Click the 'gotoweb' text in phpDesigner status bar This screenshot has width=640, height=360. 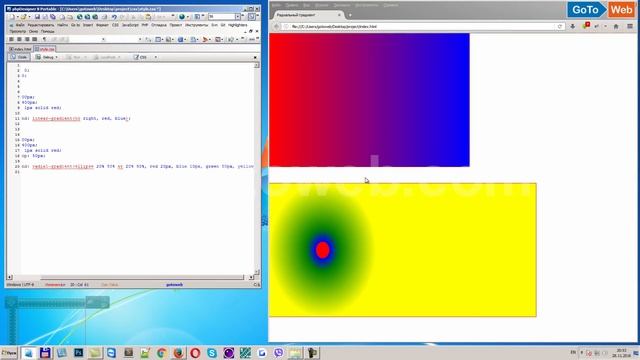[174, 284]
